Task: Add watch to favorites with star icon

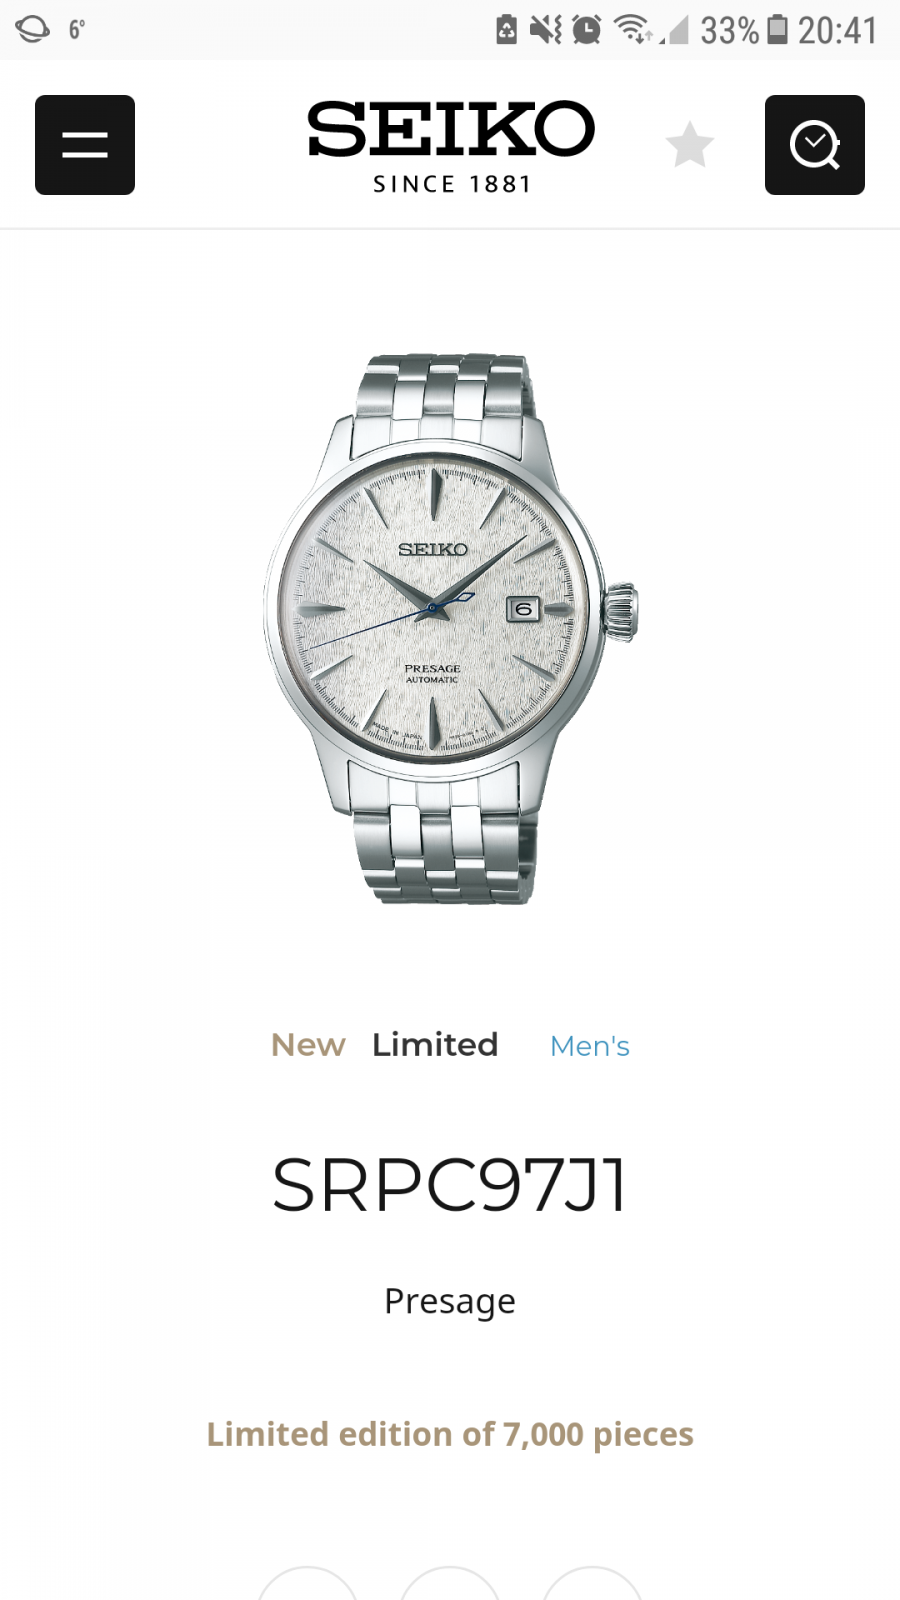Action: (690, 145)
